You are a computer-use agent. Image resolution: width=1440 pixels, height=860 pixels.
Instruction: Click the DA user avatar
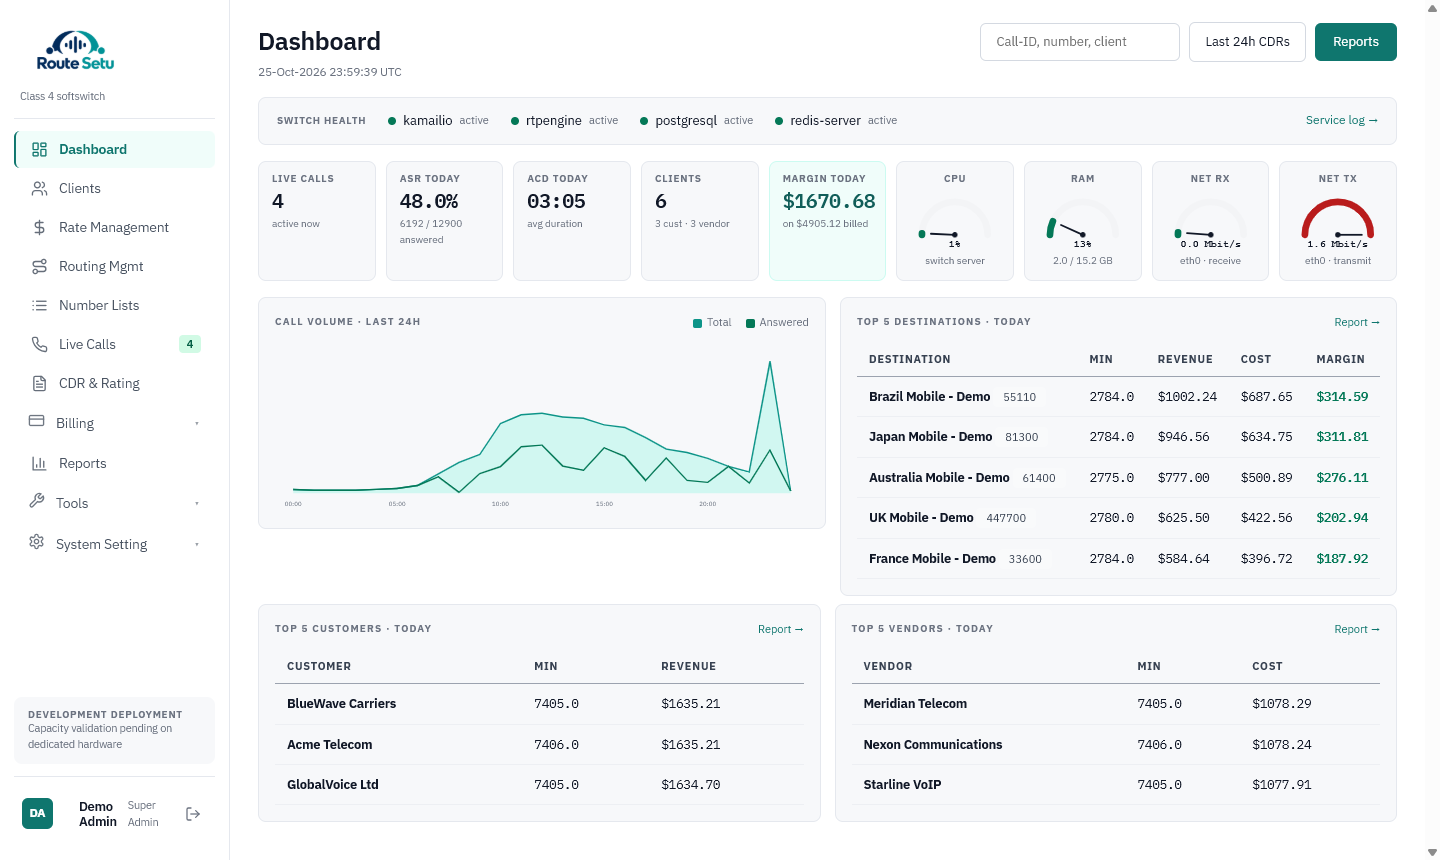(37, 813)
